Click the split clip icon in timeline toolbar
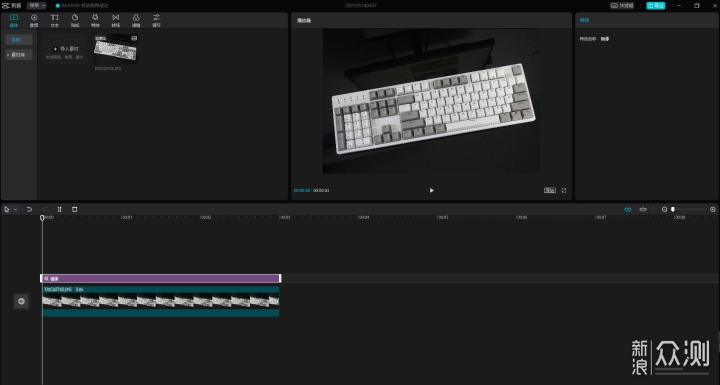 click(59, 209)
